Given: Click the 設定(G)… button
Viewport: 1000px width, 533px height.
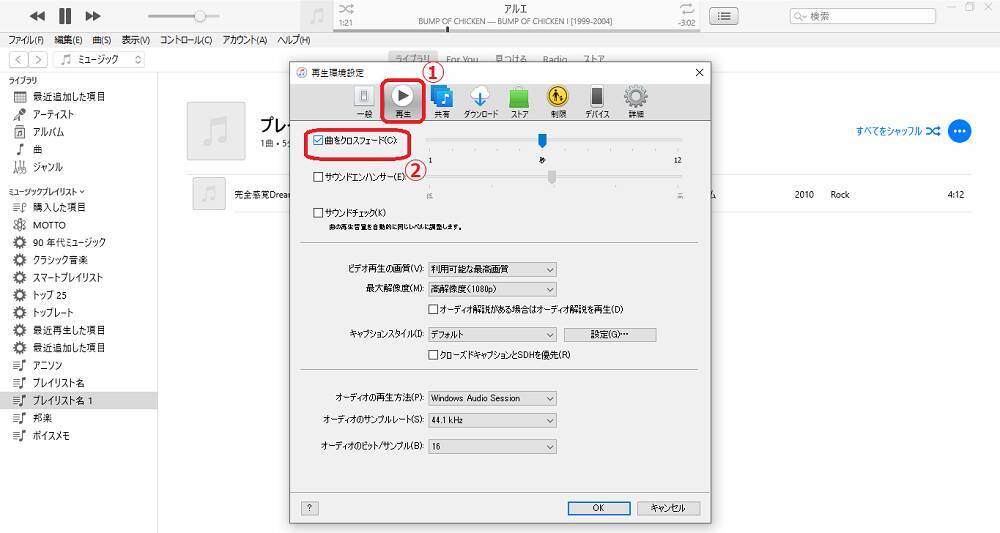Looking at the screenshot, I should point(610,334).
